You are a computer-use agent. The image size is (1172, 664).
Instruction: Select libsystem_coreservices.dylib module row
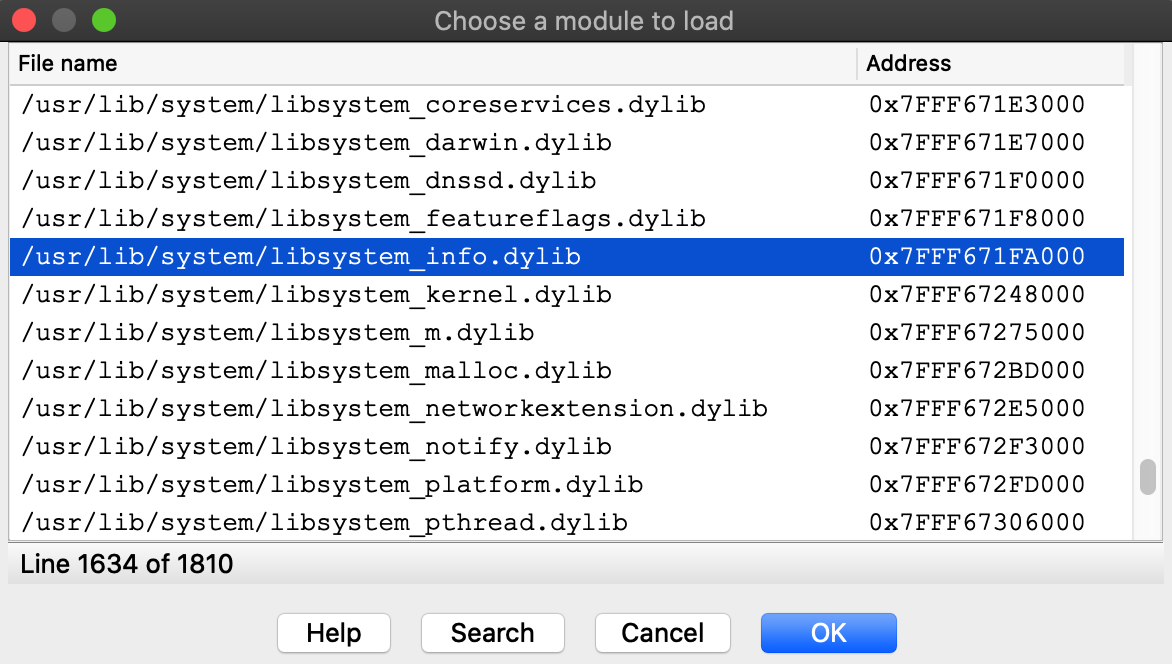[364, 105]
